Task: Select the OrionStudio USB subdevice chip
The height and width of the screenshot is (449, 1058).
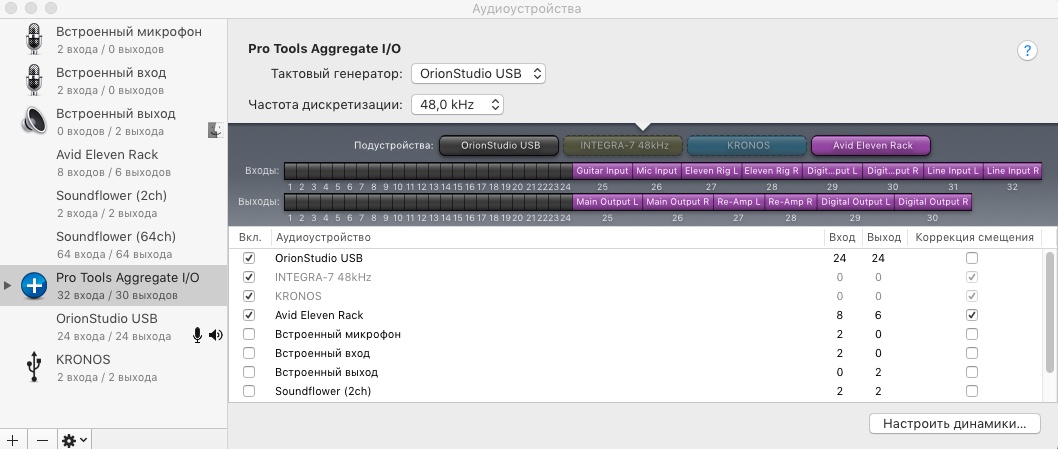Action: click(x=499, y=145)
